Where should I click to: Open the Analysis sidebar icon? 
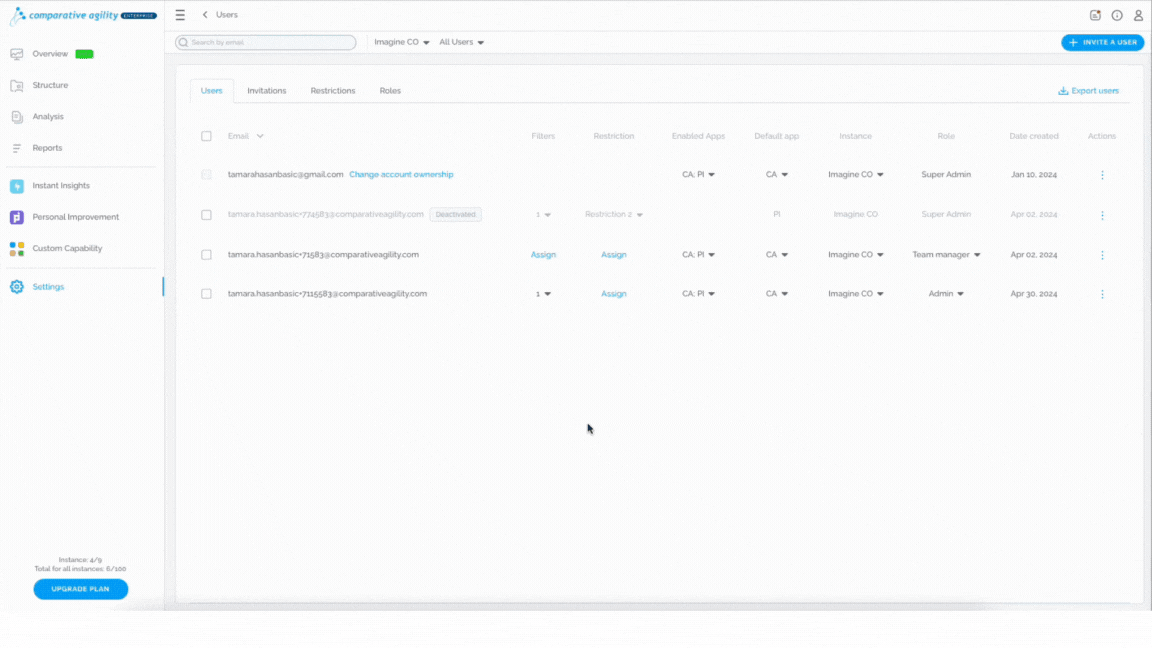point(17,117)
